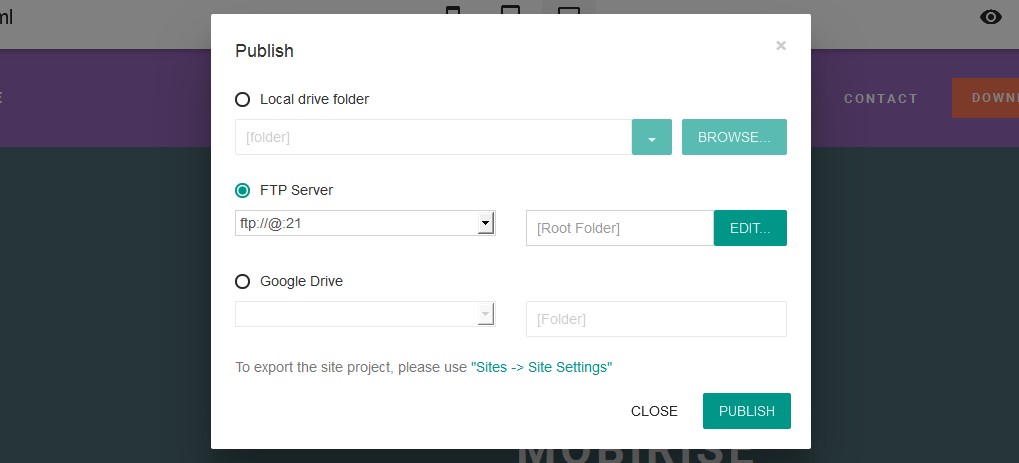The height and width of the screenshot is (463, 1019).
Task: Expand the ftp://@:21 server dropdown
Action: [485, 223]
